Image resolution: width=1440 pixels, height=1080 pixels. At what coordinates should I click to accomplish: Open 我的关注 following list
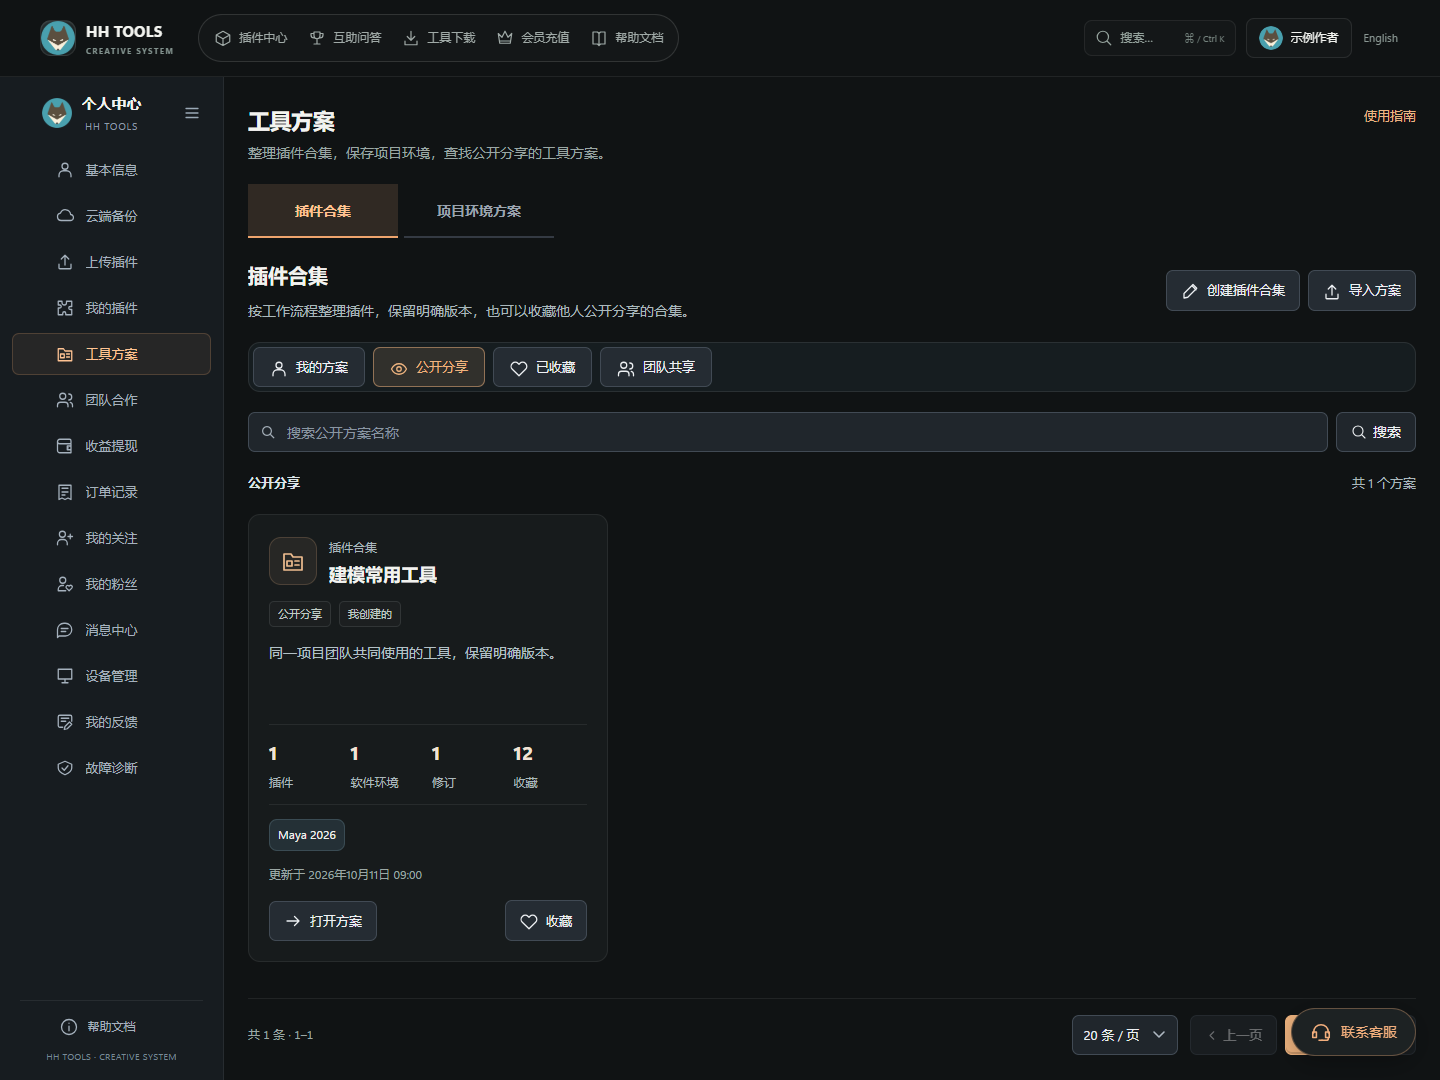(111, 538)
